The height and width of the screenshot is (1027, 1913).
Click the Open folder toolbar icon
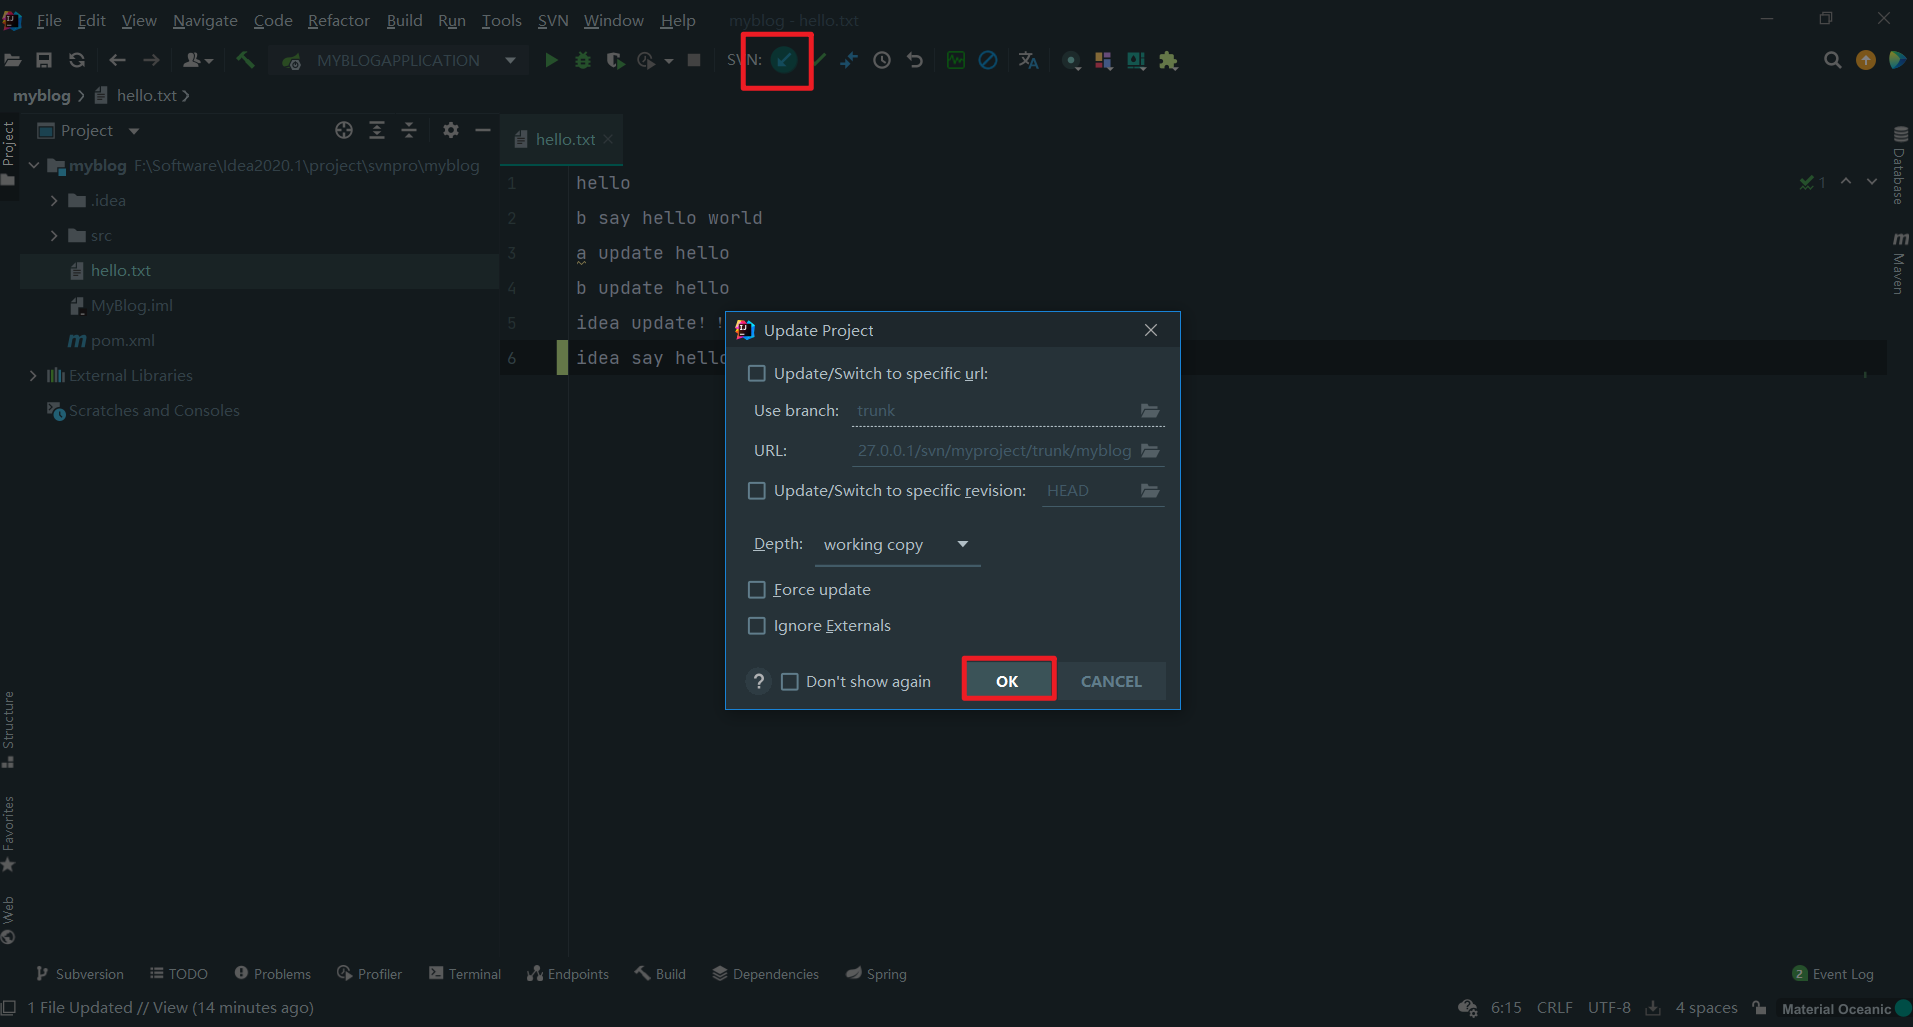click(13, 60)
